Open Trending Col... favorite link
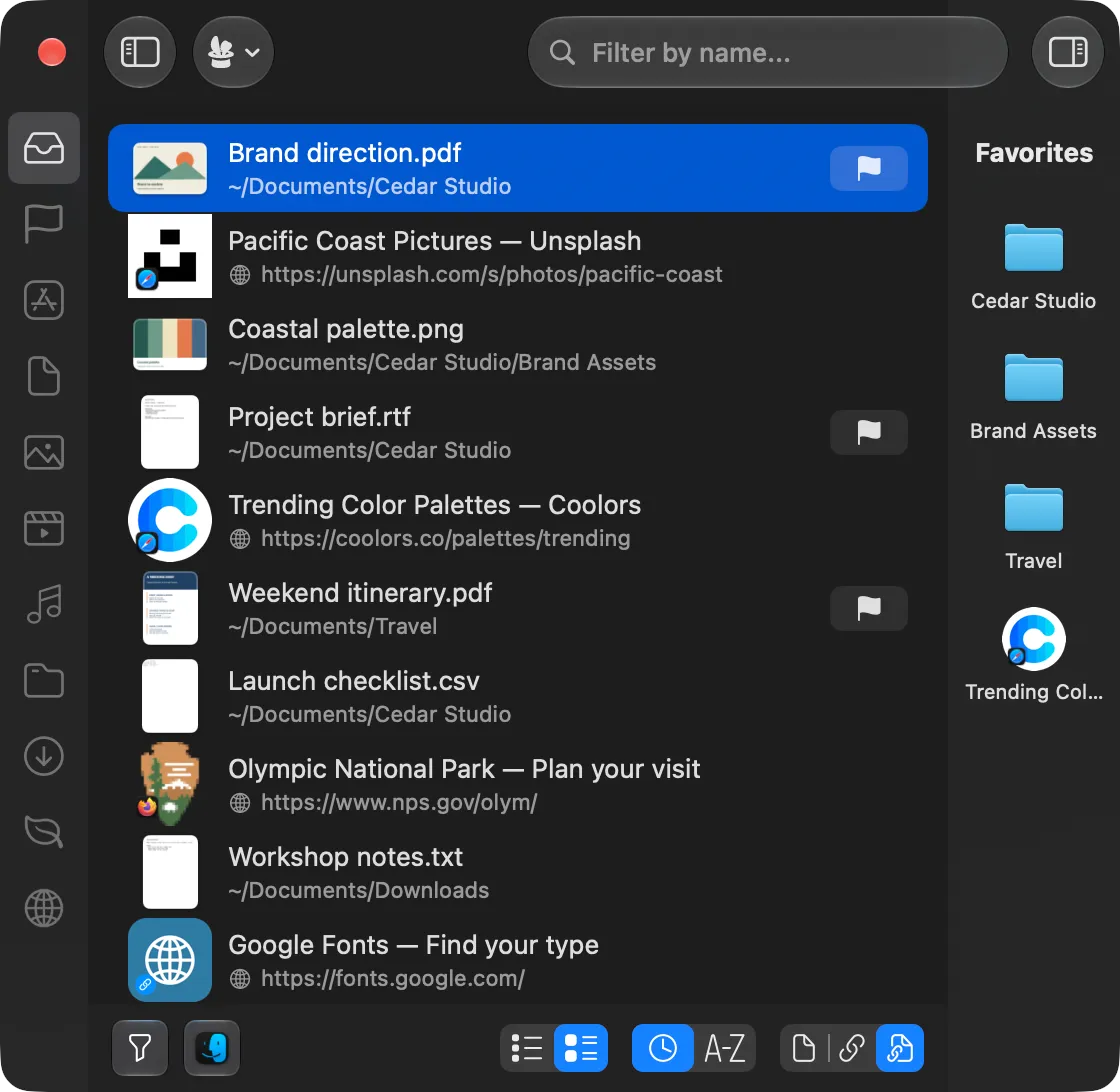The width and height of the screenshot is (1120, 1092). (x=1033, y=654)
